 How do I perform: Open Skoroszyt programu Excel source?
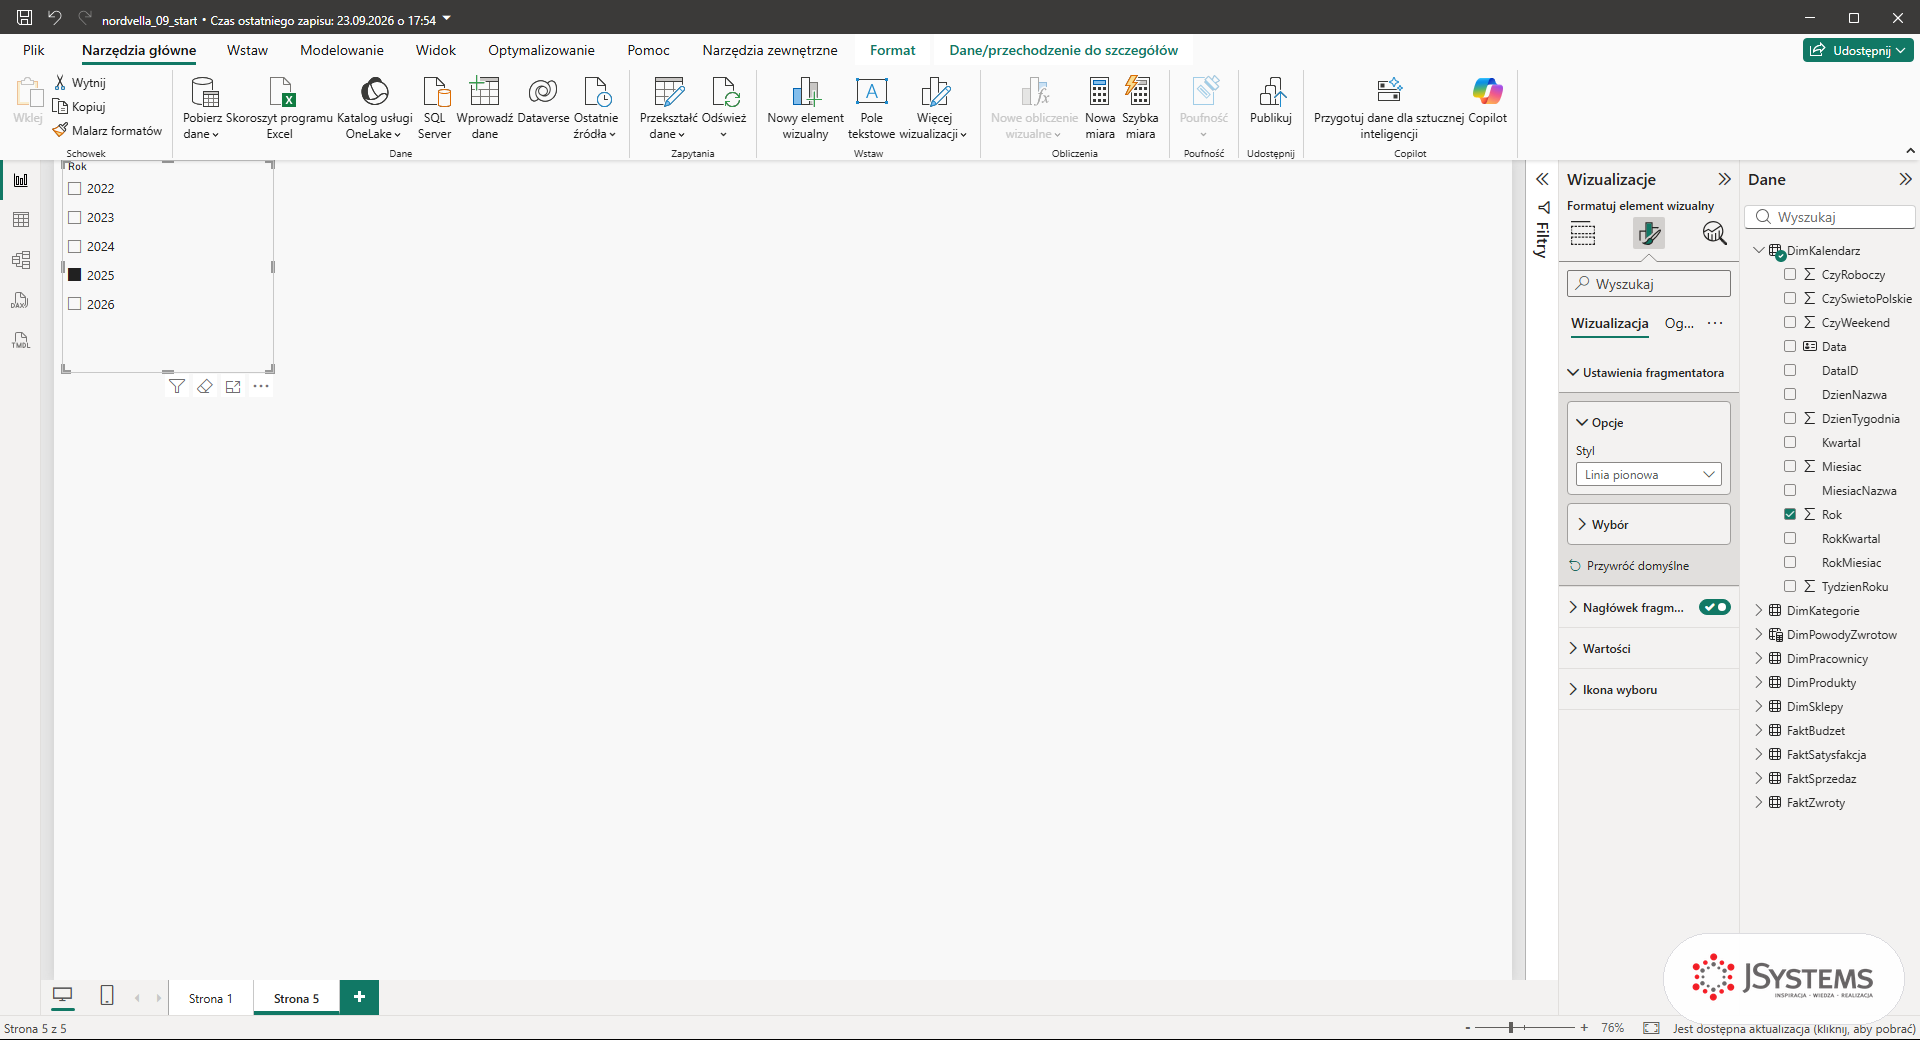[x=280, y=108]
